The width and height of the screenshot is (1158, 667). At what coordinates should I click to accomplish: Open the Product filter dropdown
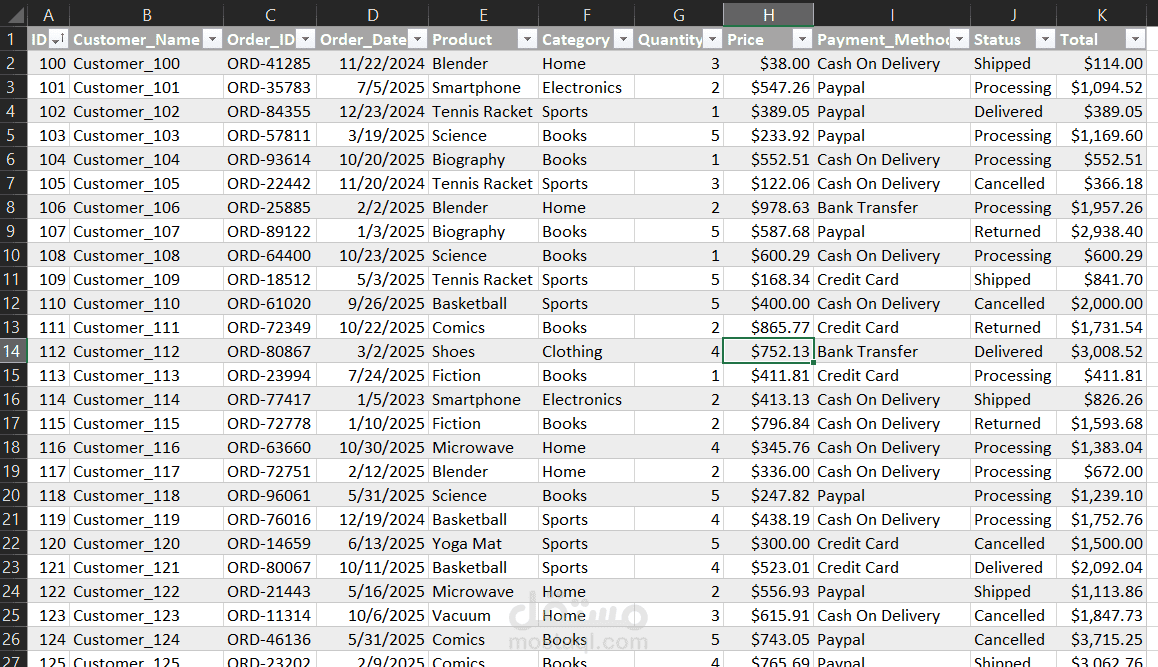pos(527,39)
